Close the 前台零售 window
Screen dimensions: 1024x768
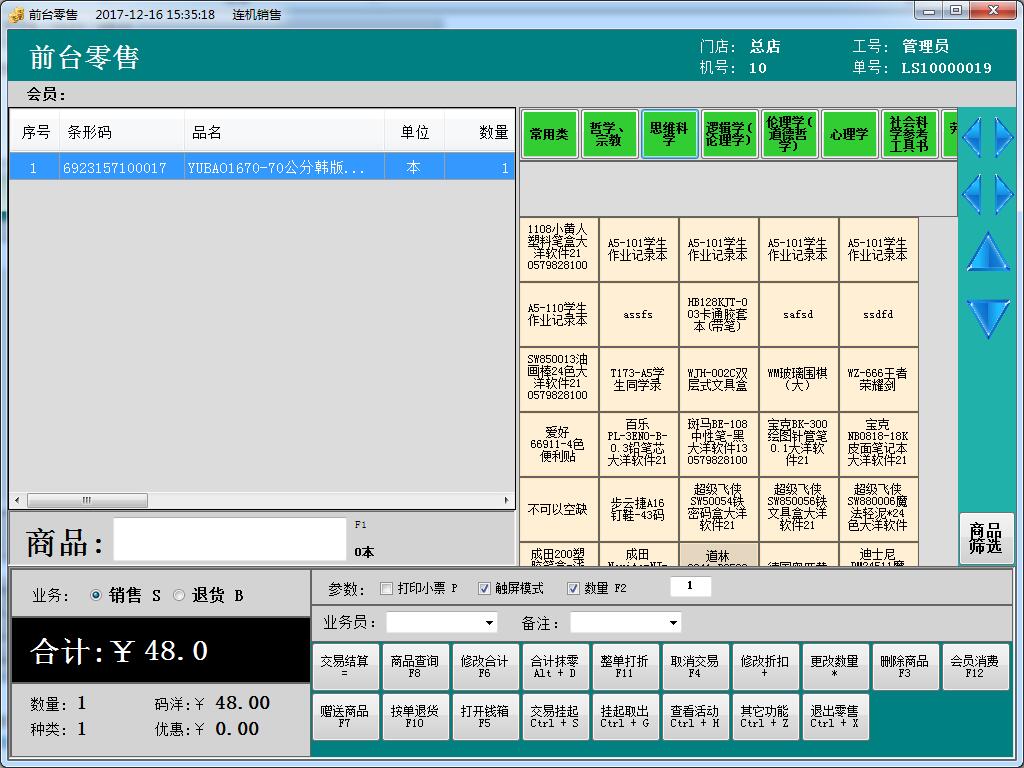(x=993, y=11)
